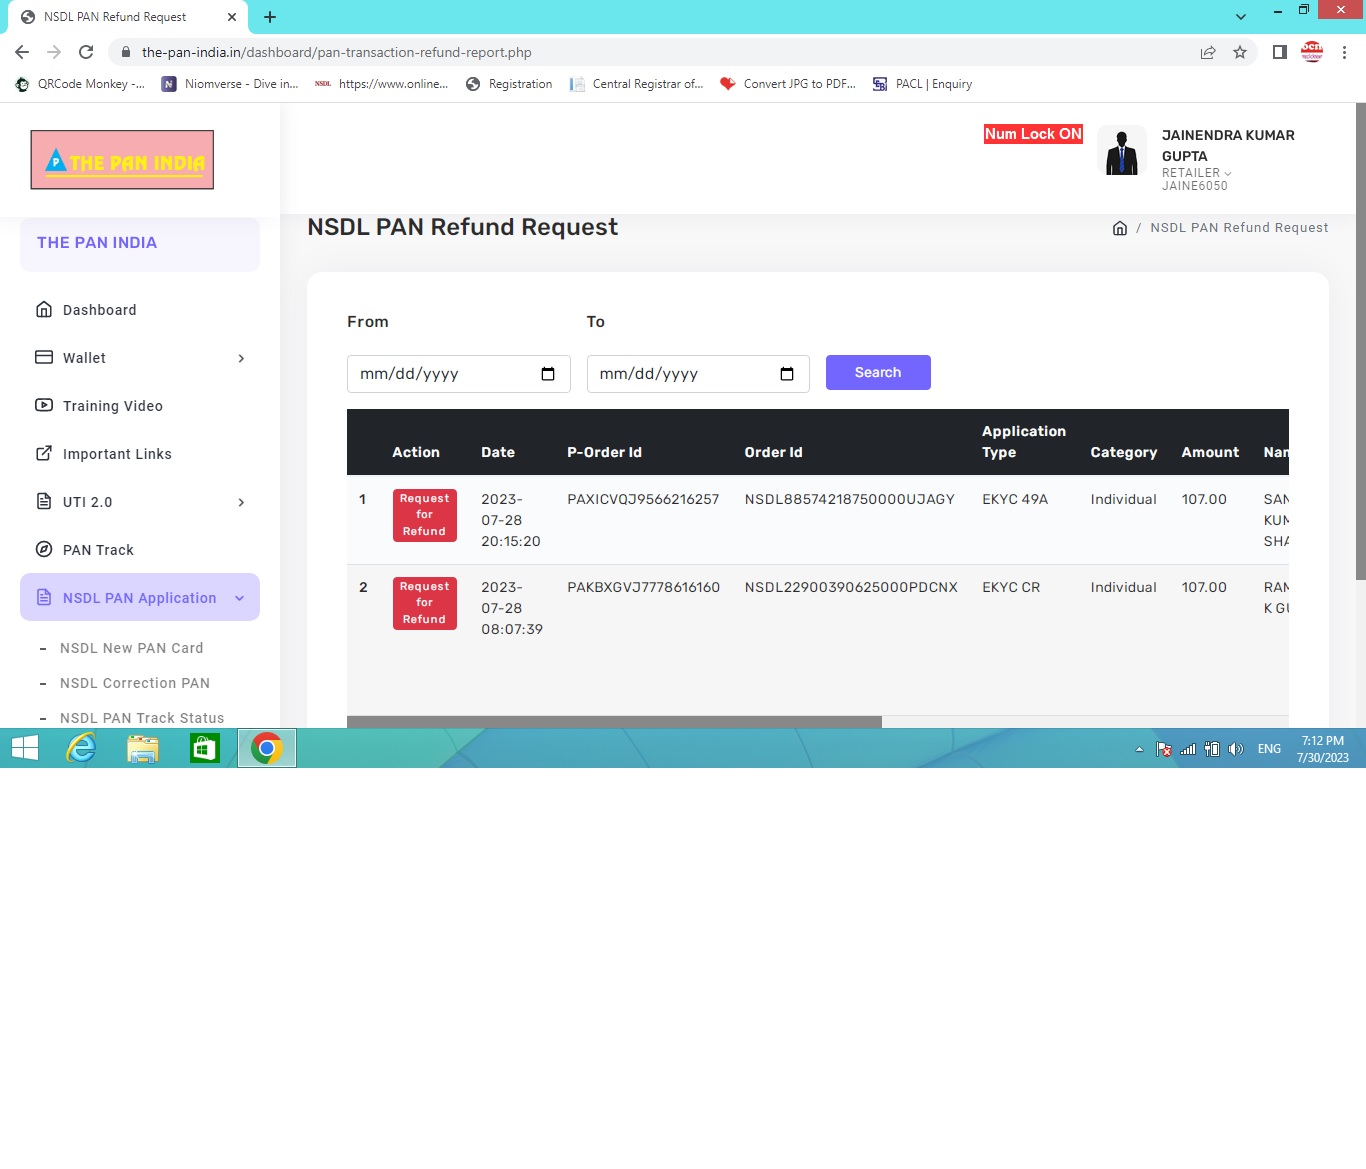Screen dimensions: 1366x1169
Task: Bookmark this page with star icon
Action: coord(1240,52)
